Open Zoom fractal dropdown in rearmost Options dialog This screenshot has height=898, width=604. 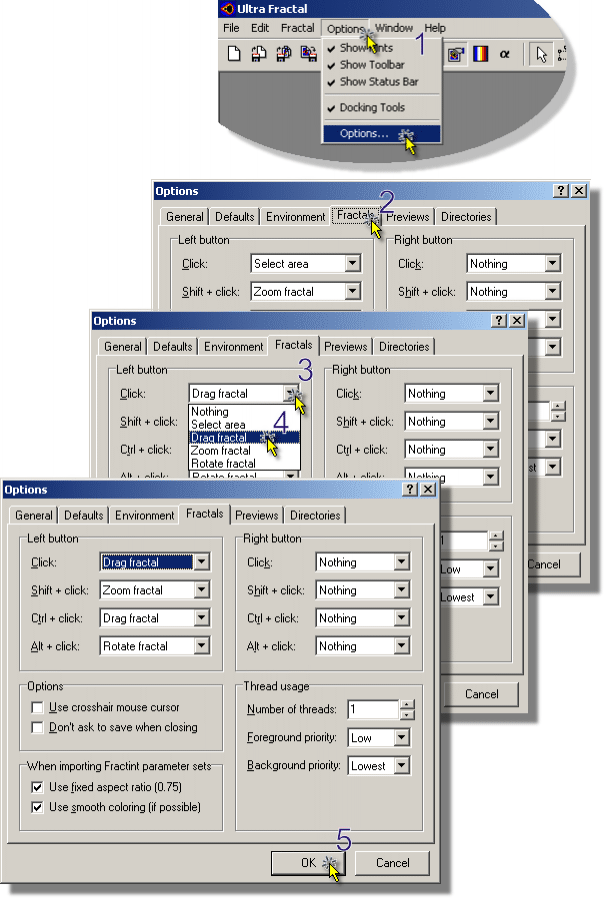pyautogui.click(x=353, y=292)
